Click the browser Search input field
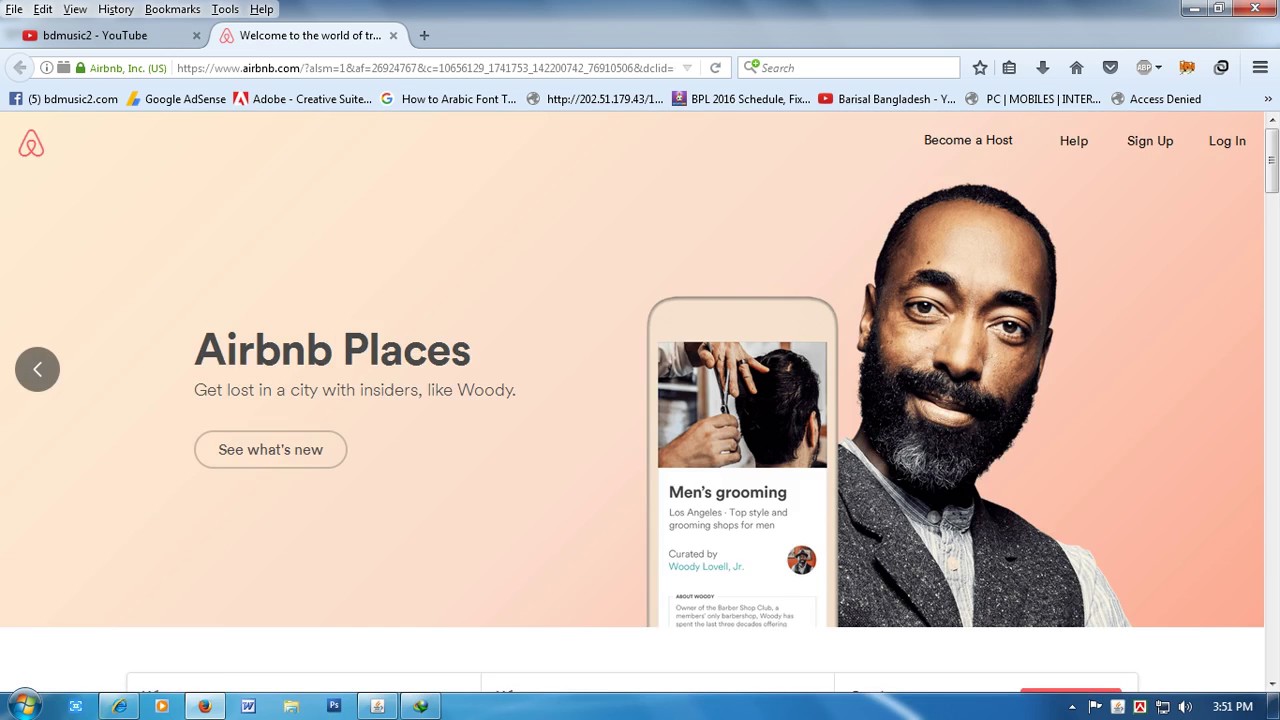1280x720 pixels. click(849, 68)
